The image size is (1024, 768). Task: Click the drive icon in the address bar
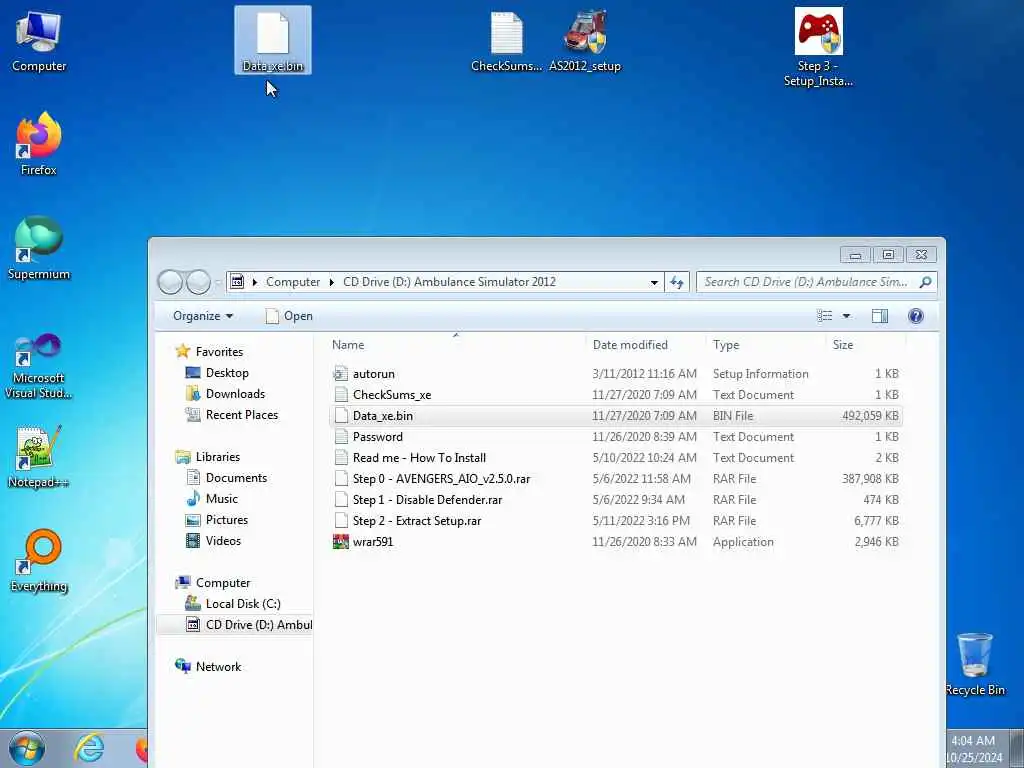238,282
